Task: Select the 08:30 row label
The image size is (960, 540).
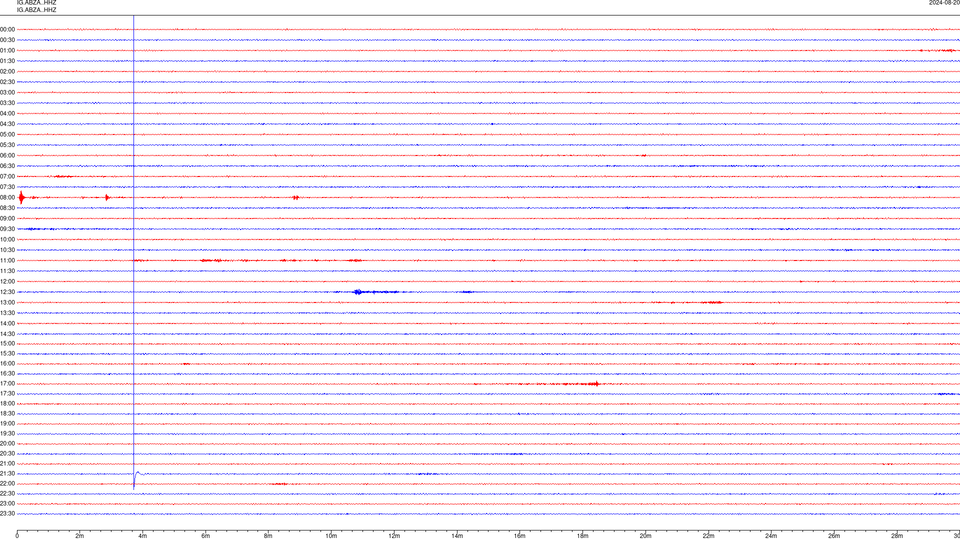Action: coord(7,208)
